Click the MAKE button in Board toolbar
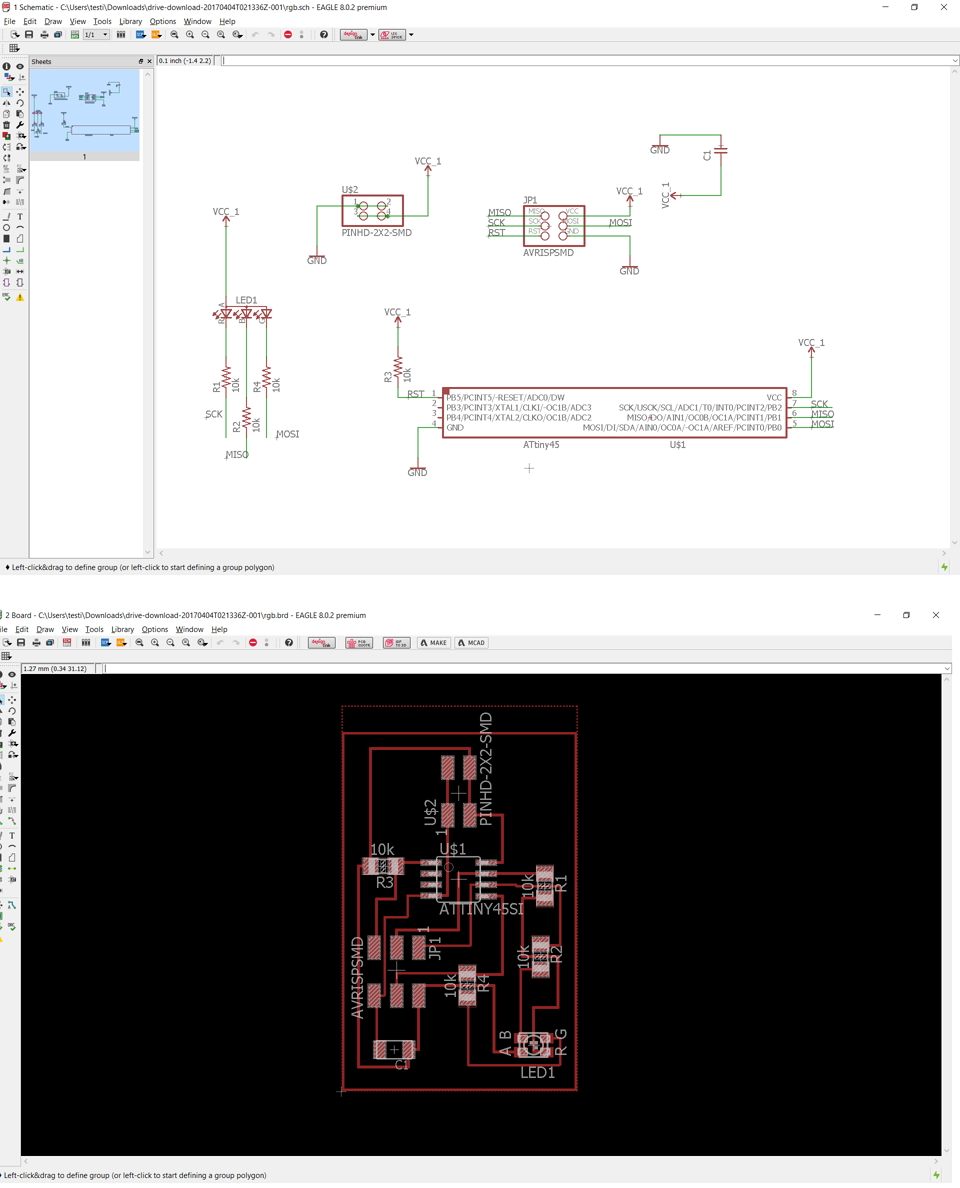The image size is (960, 1188). pos(433,642)
